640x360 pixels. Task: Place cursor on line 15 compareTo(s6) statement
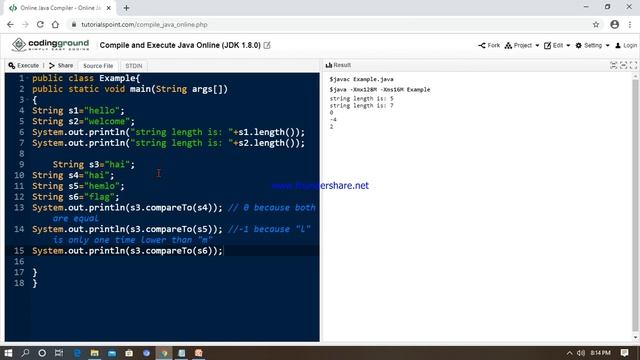[127, 251]
